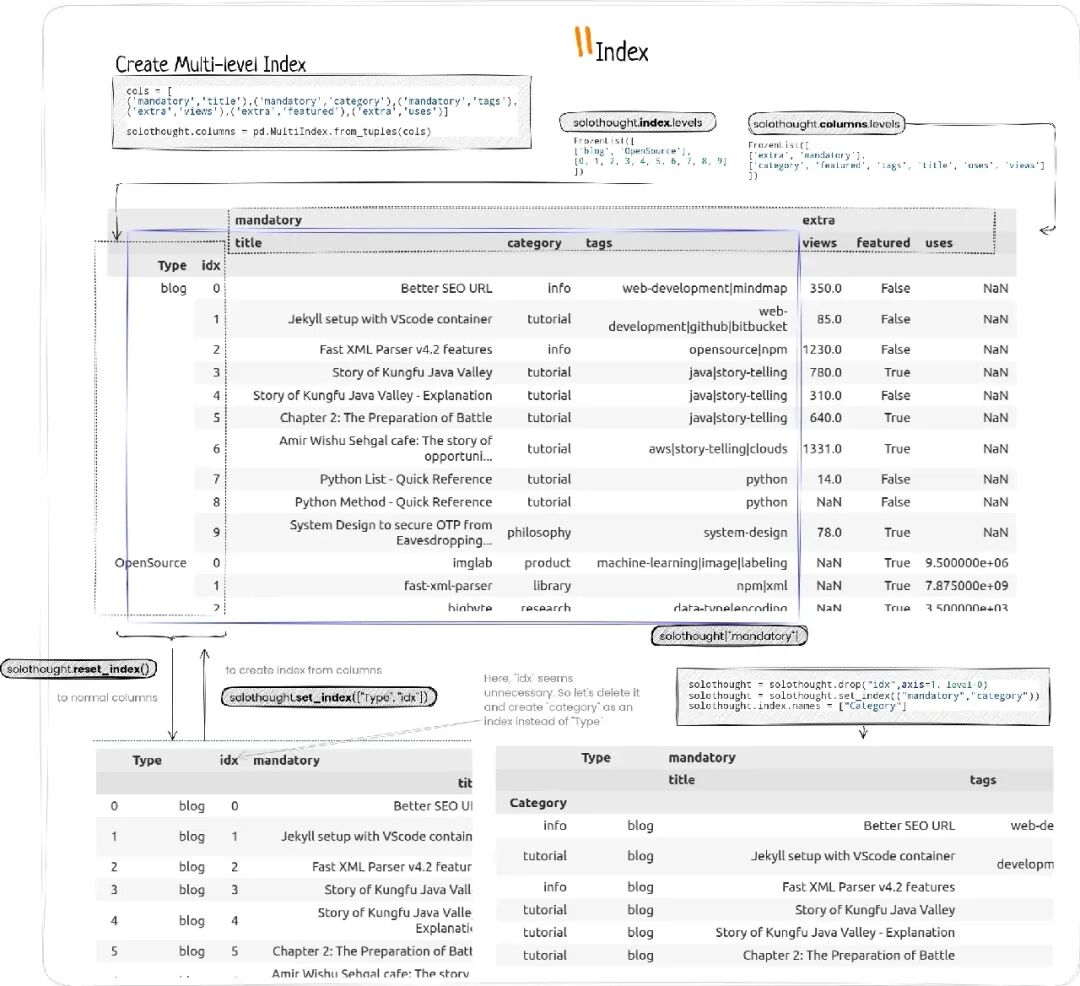Viewport: 1080px width, 986px height.
Task: Click the 'web-development|mindmap' tags cell
Action: tap(705, 288)
